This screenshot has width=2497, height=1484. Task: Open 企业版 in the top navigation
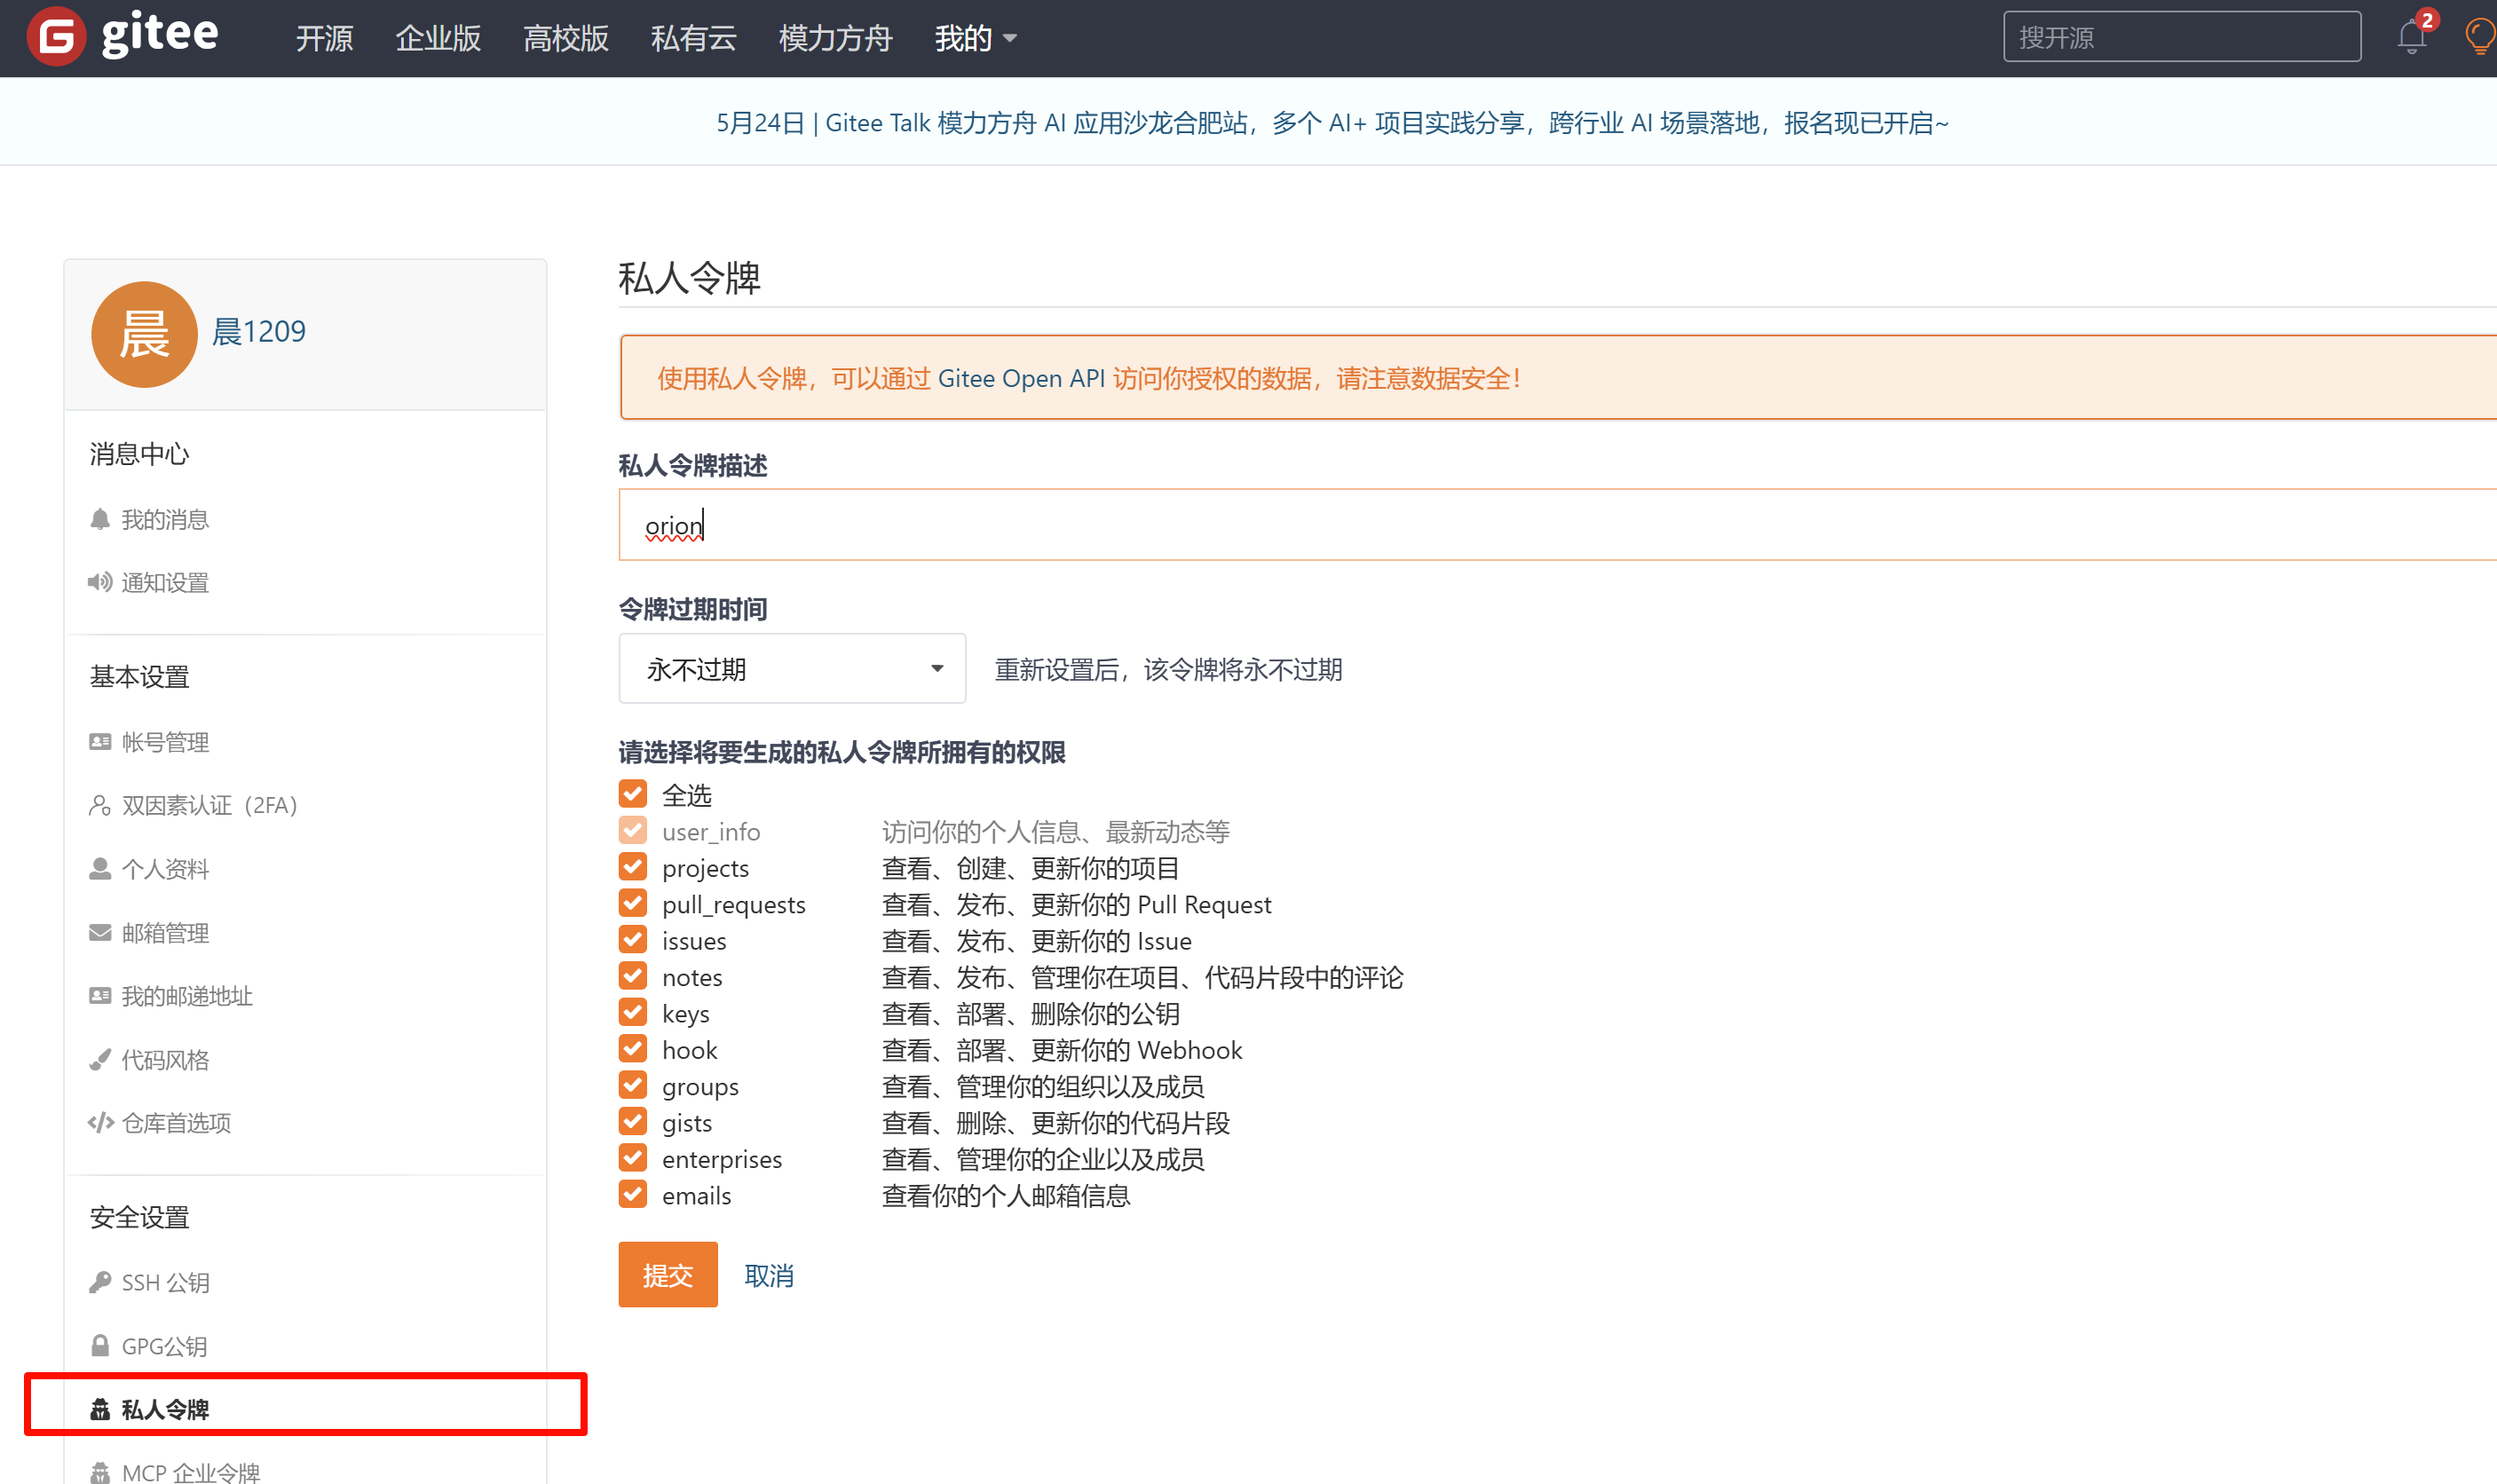click(x=438, y=38)
